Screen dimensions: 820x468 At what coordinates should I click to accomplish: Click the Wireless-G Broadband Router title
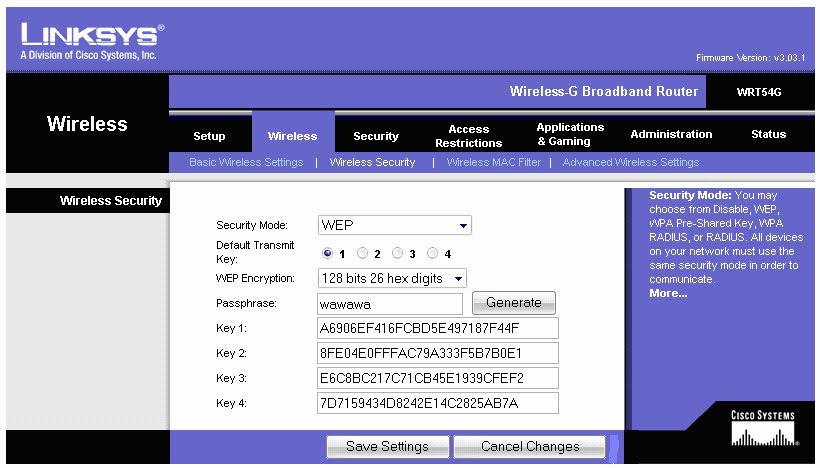click(x=603, y=92)
